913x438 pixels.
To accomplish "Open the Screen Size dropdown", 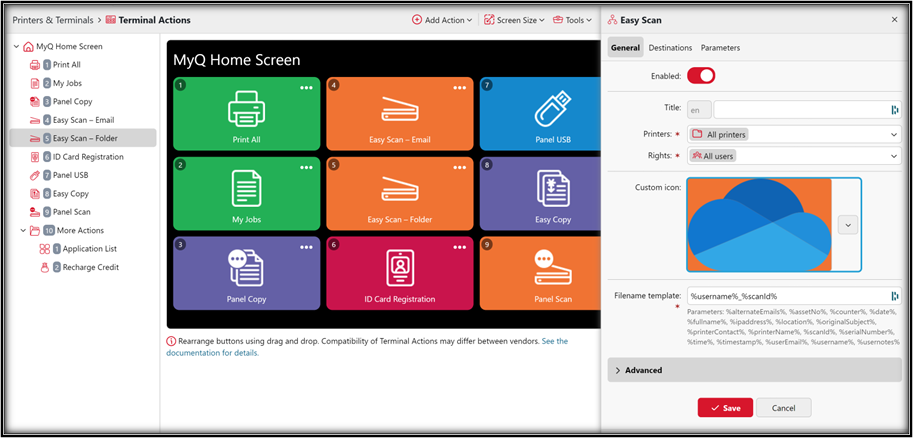I will 514,20.
